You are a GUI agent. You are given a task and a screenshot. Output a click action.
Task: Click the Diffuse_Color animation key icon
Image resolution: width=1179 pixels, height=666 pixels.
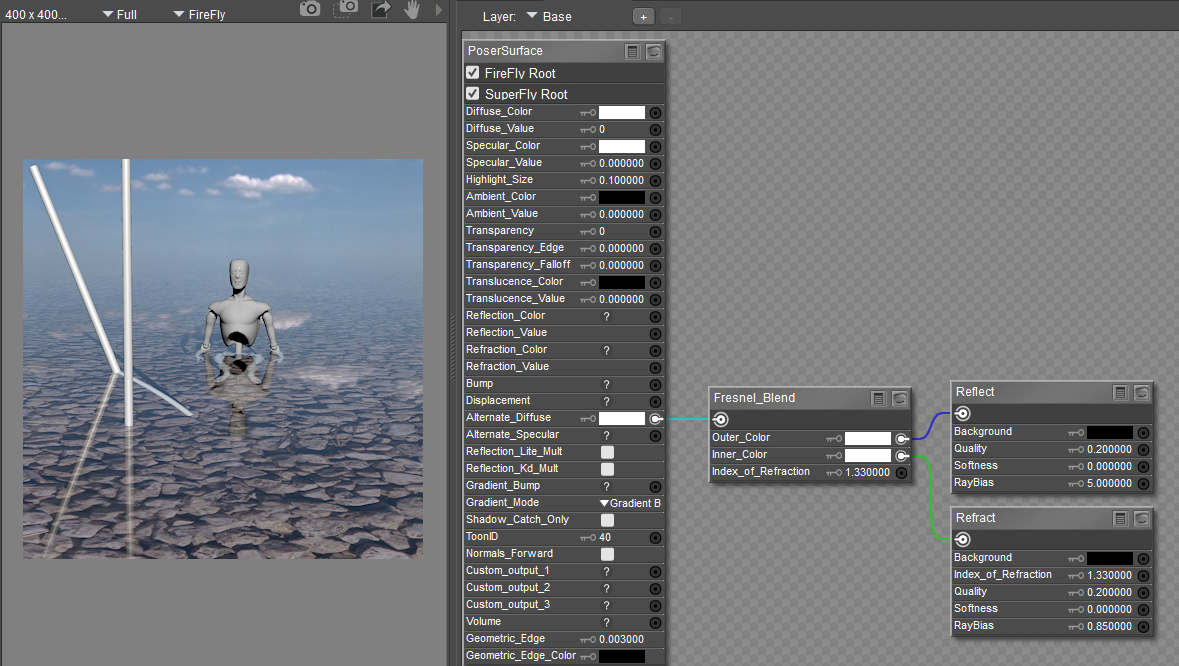pos(588,112)
